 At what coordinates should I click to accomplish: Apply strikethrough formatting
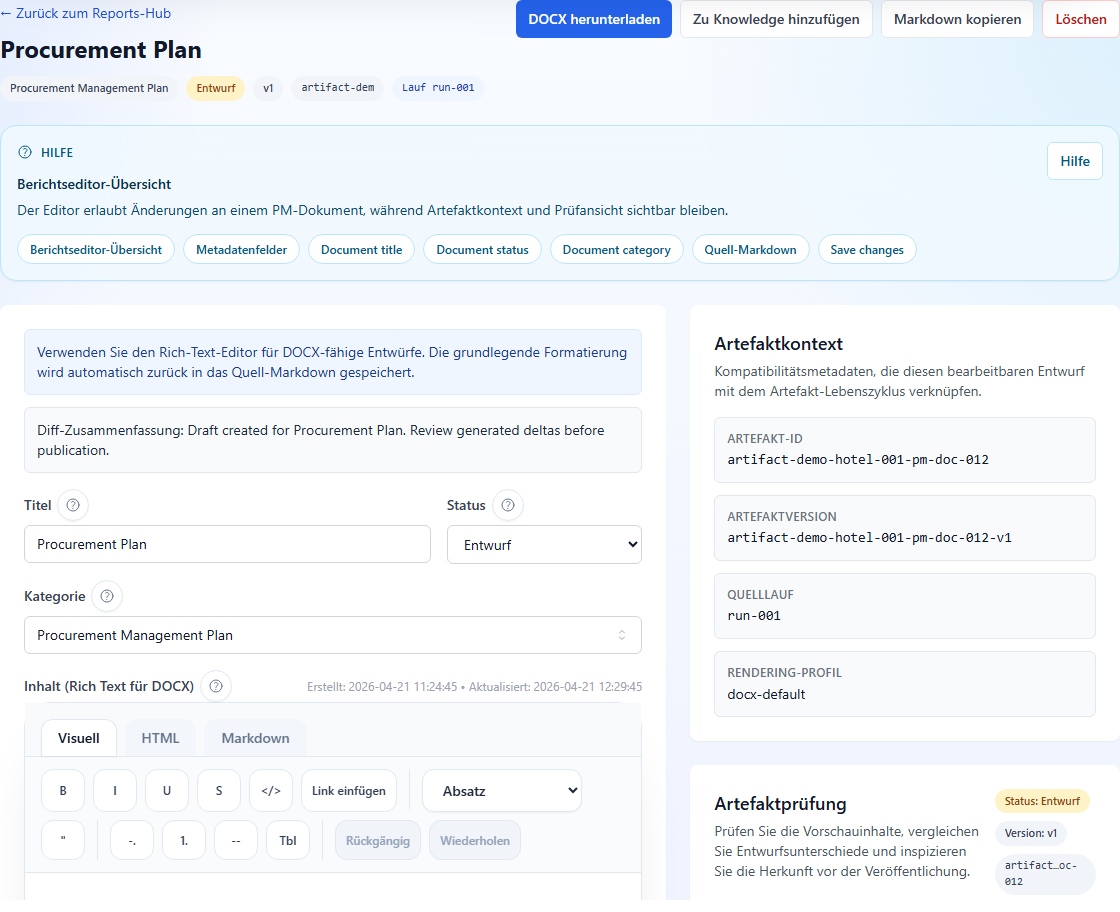pyautogui.click(x=218, y=790)
